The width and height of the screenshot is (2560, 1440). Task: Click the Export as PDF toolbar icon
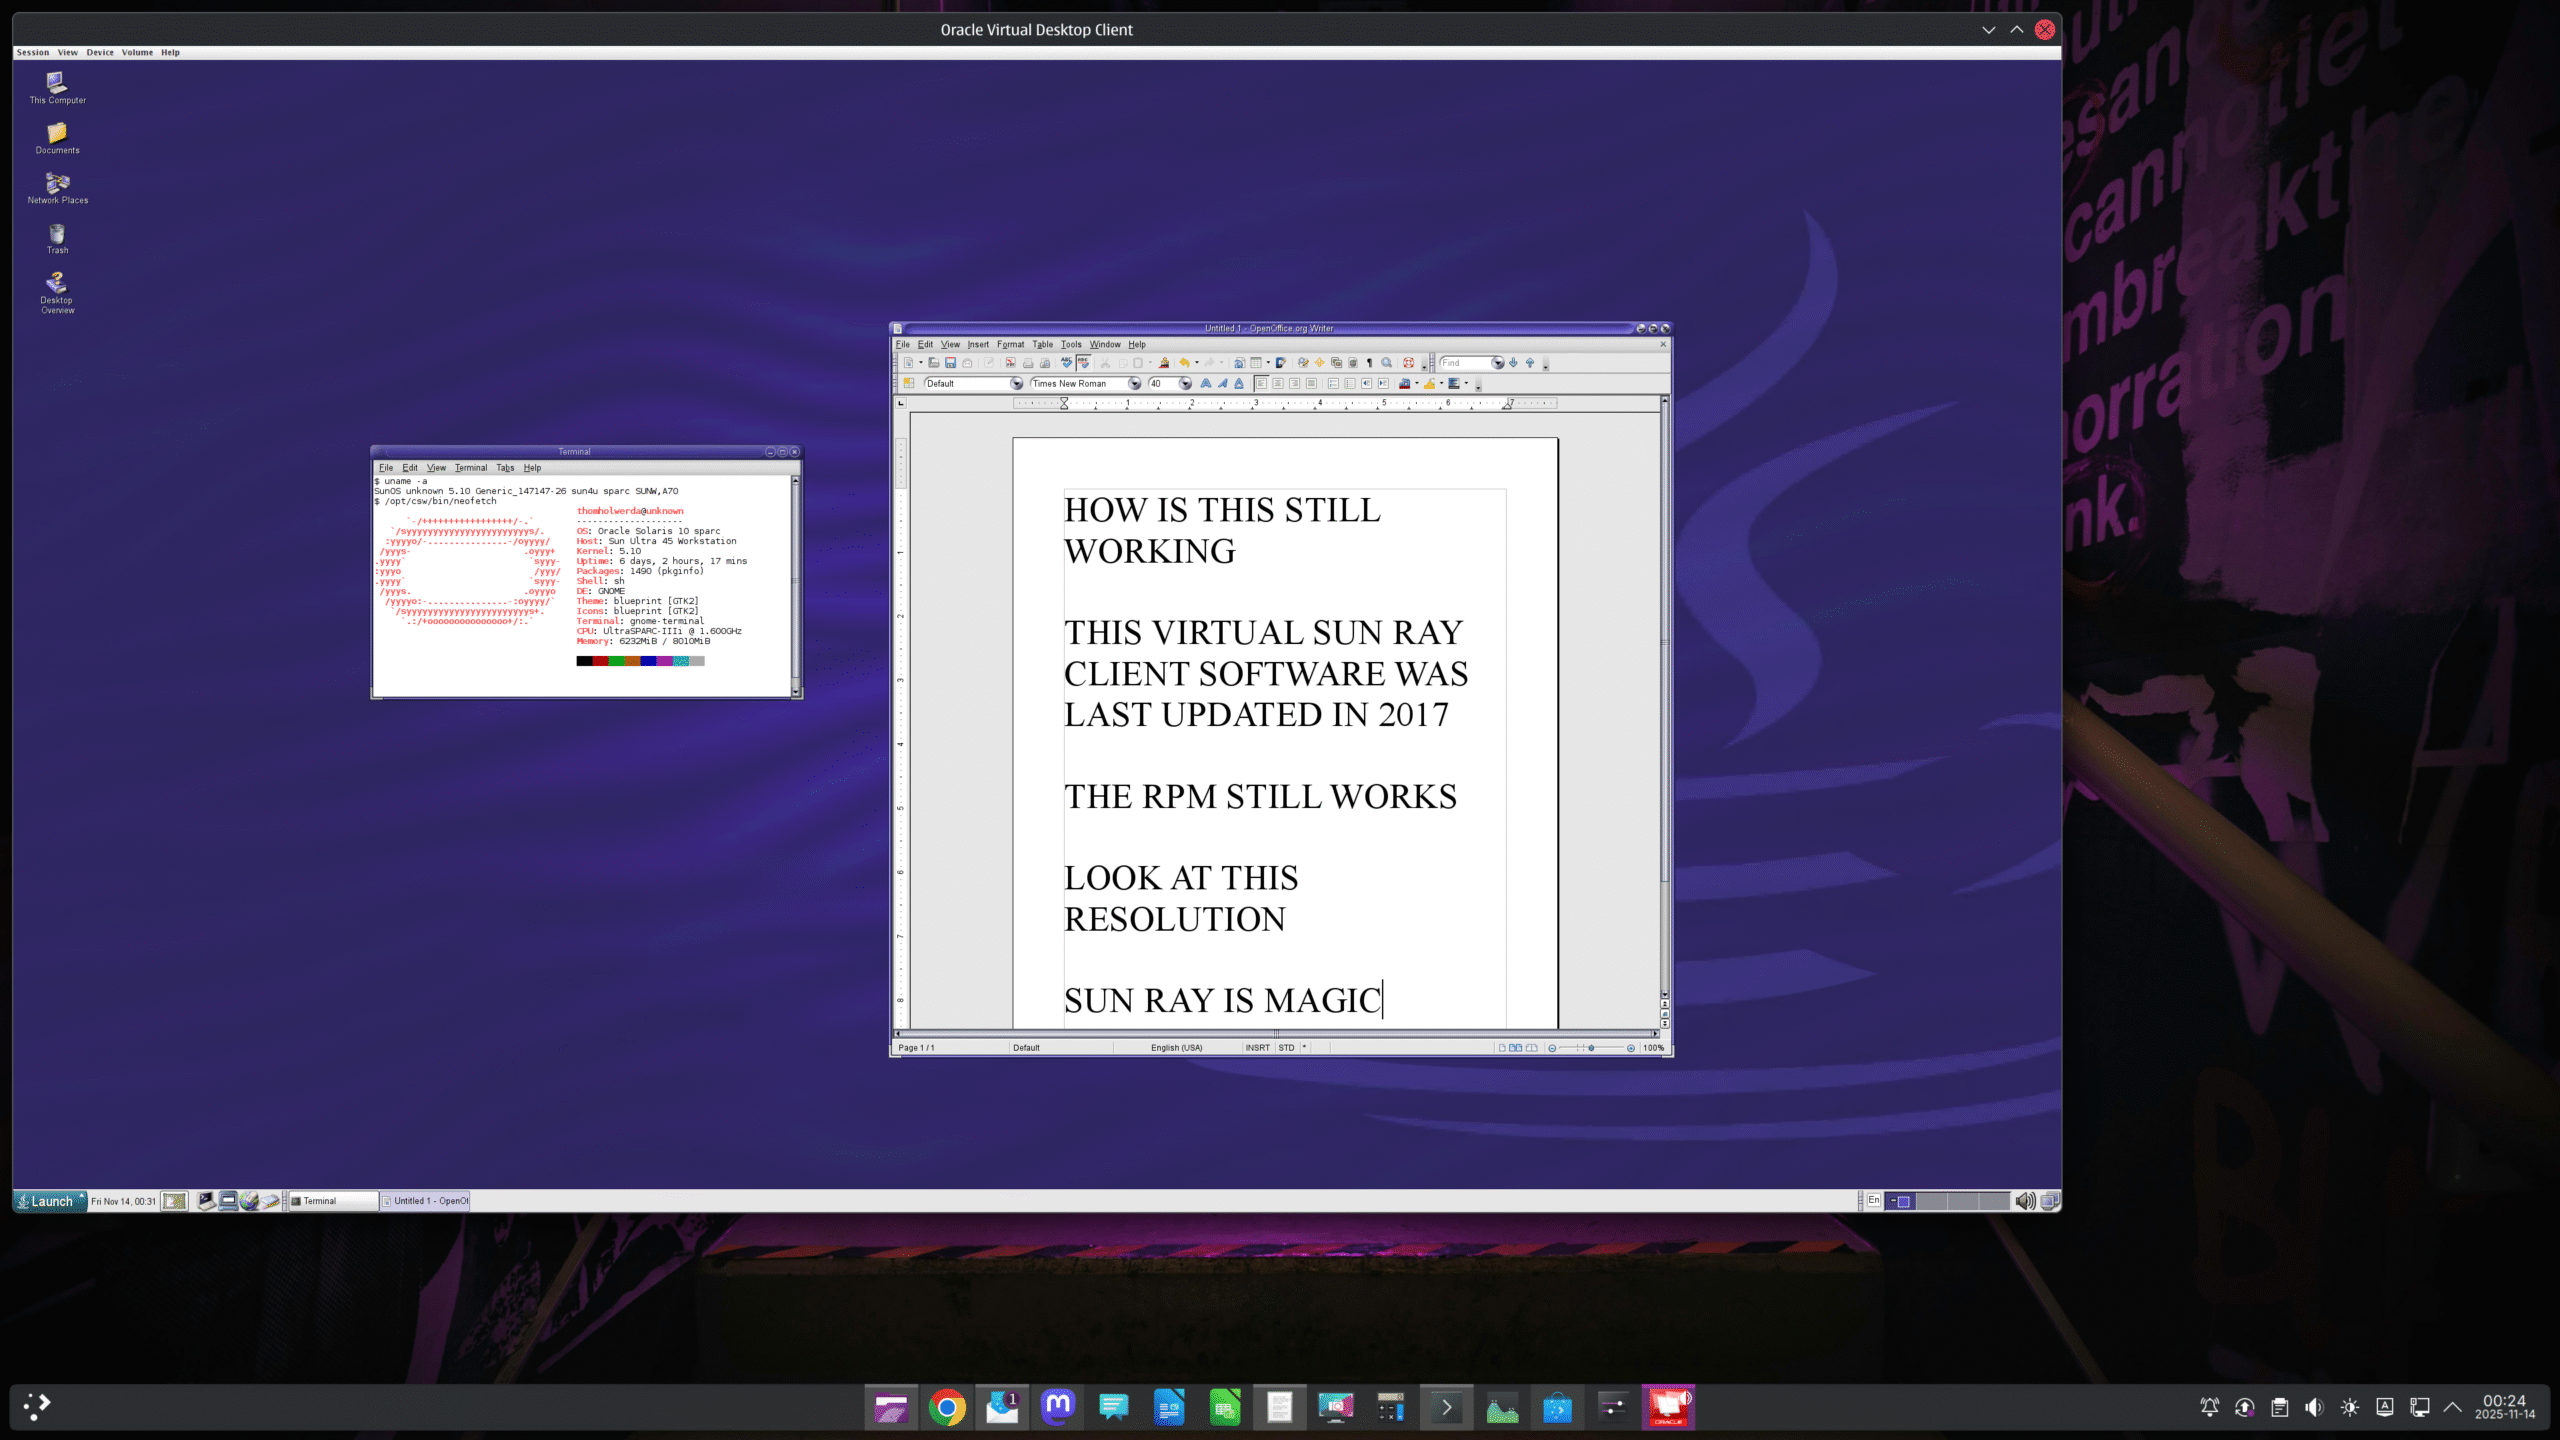1010,363
